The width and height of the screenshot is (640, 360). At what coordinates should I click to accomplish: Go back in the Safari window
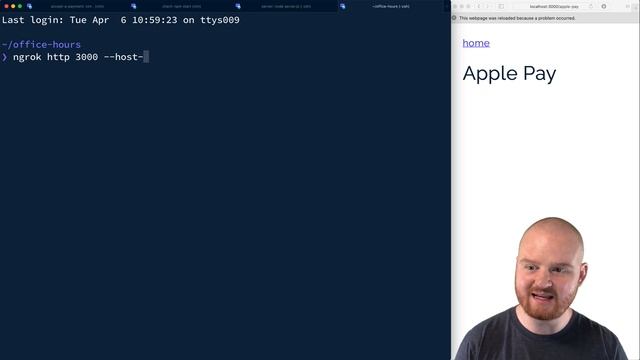tap(479, 7)
